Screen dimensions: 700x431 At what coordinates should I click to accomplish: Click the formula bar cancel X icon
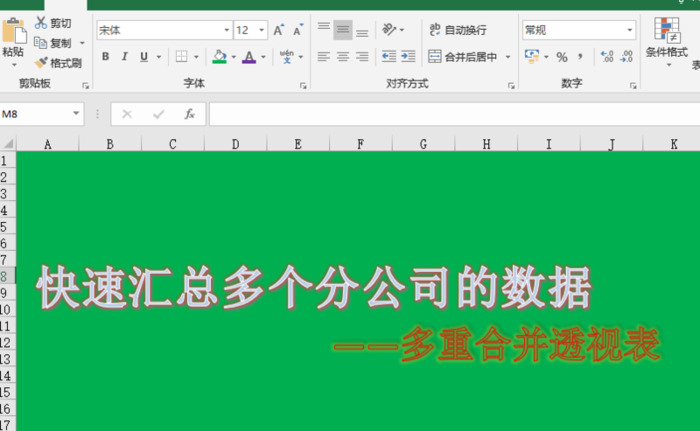[127, 114]
